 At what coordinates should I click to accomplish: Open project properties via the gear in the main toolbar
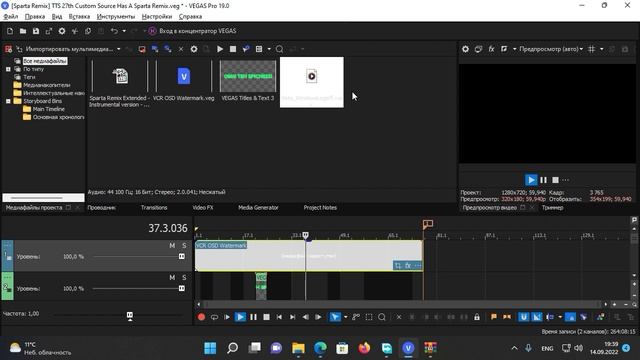(62, 31)
